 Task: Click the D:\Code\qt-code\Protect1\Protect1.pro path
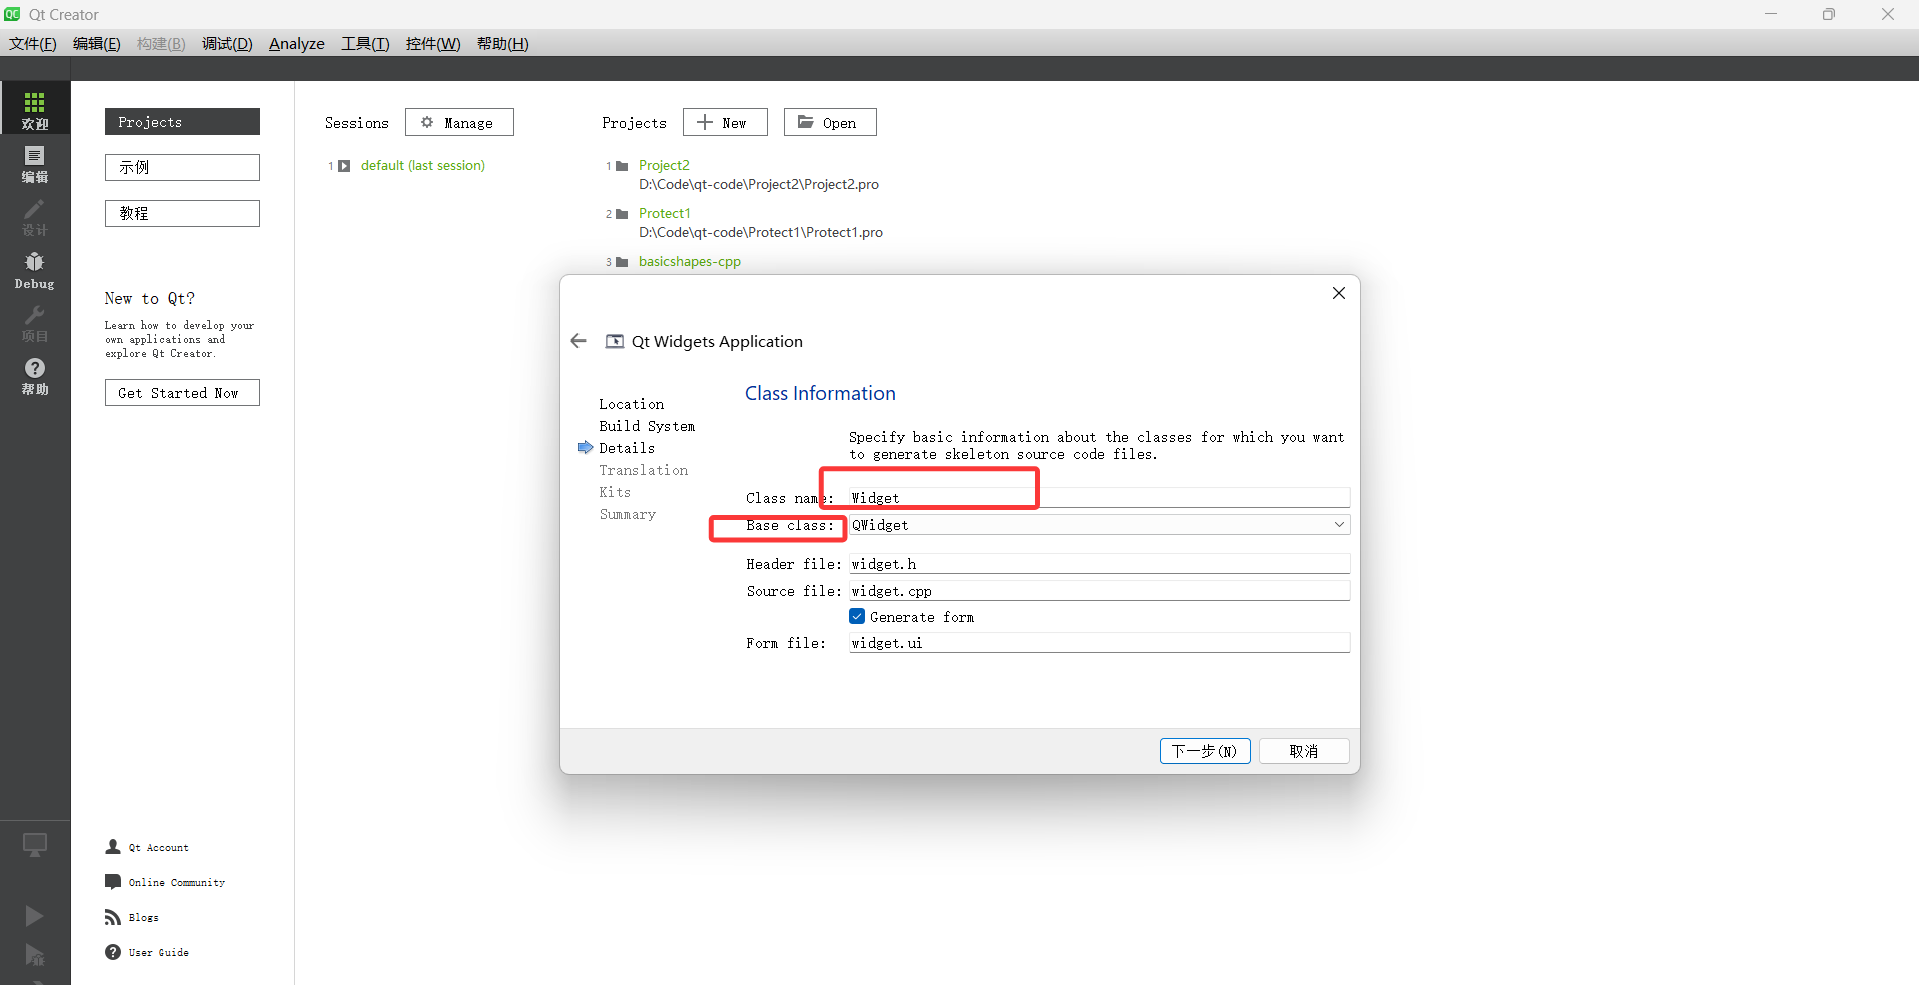coord(761,232)
